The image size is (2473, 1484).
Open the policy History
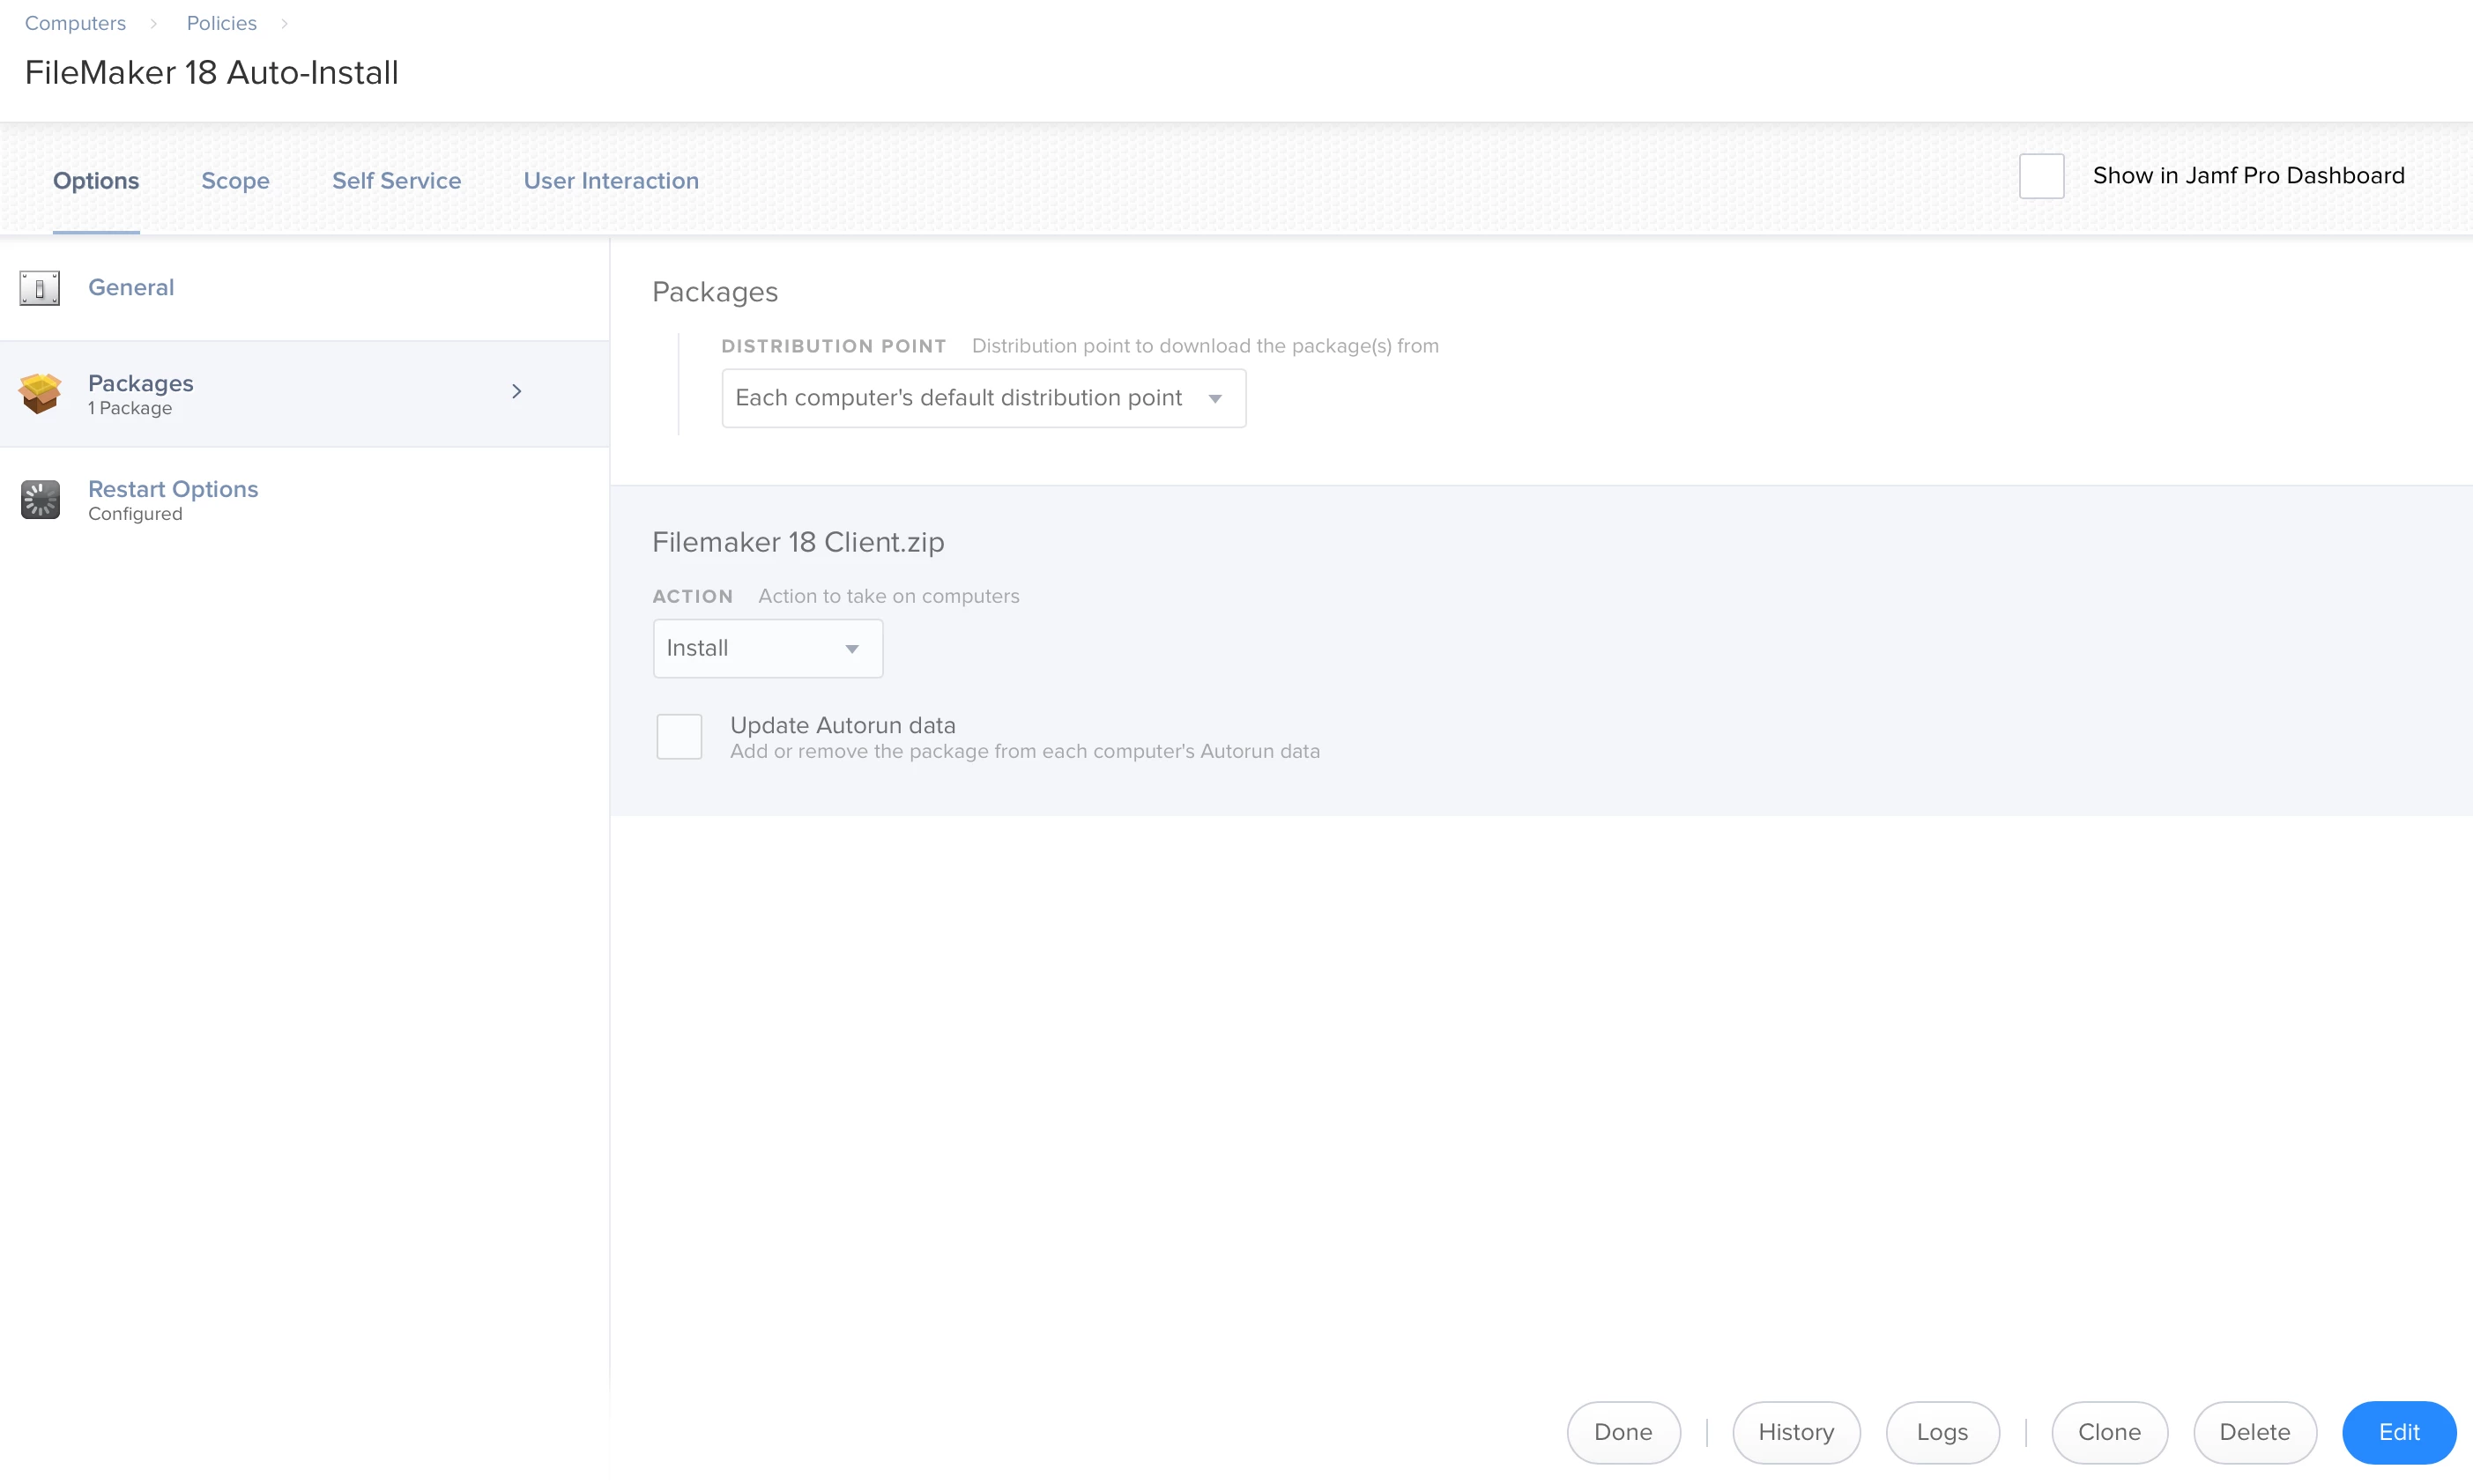coord(1796,1432)
